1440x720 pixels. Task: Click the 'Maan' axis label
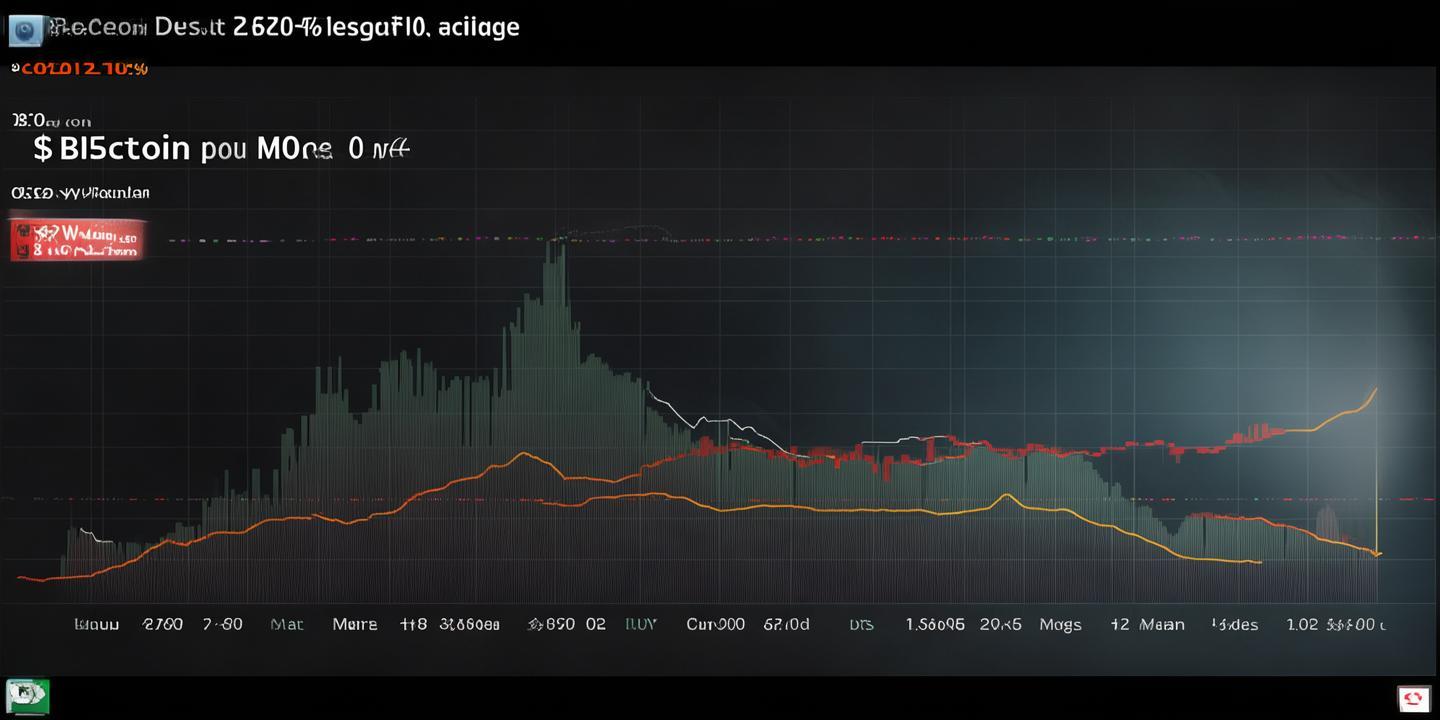pos(1163,624)
